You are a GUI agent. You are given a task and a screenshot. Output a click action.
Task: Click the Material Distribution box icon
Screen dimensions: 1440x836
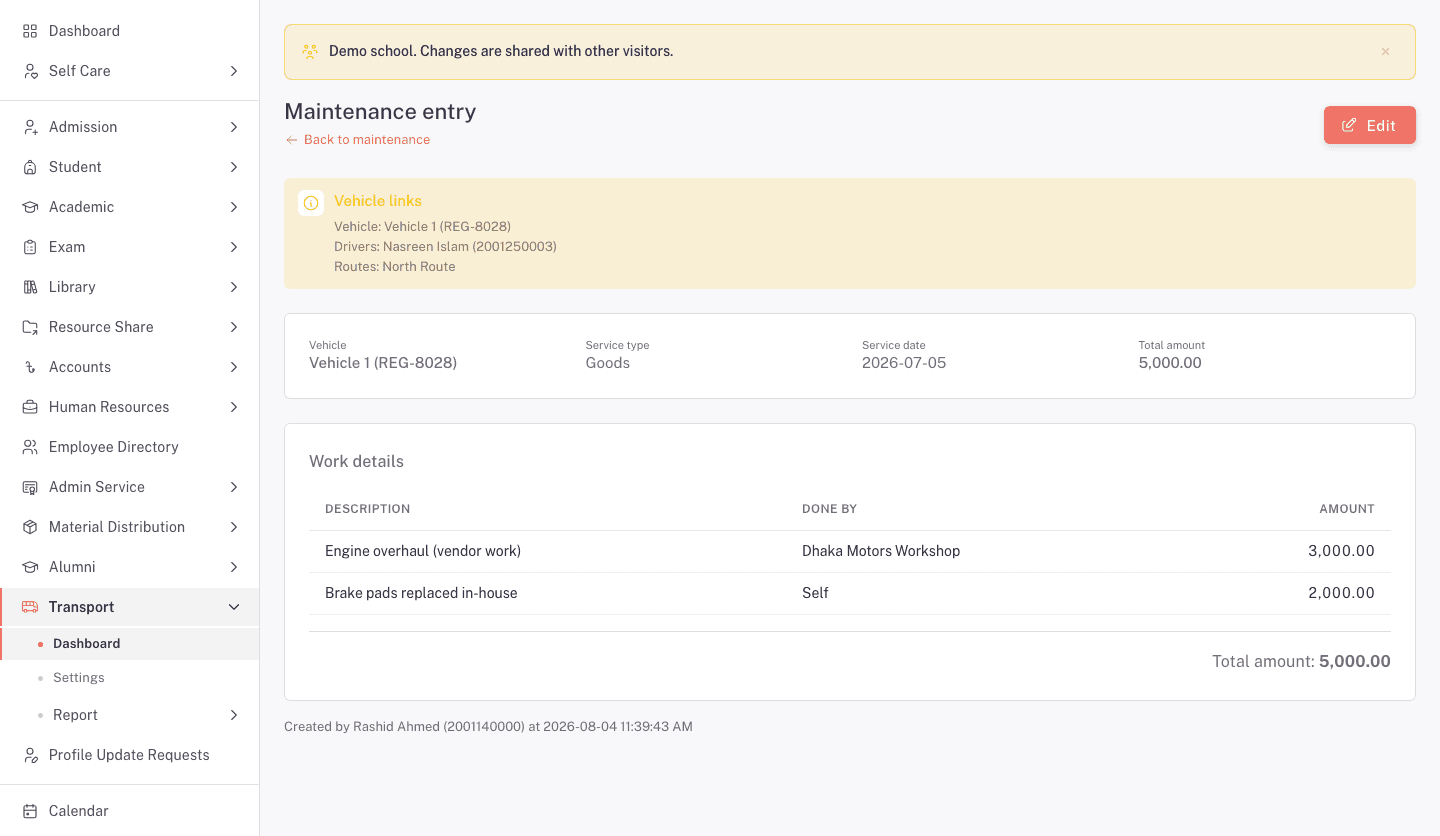[x=30, y=527]
